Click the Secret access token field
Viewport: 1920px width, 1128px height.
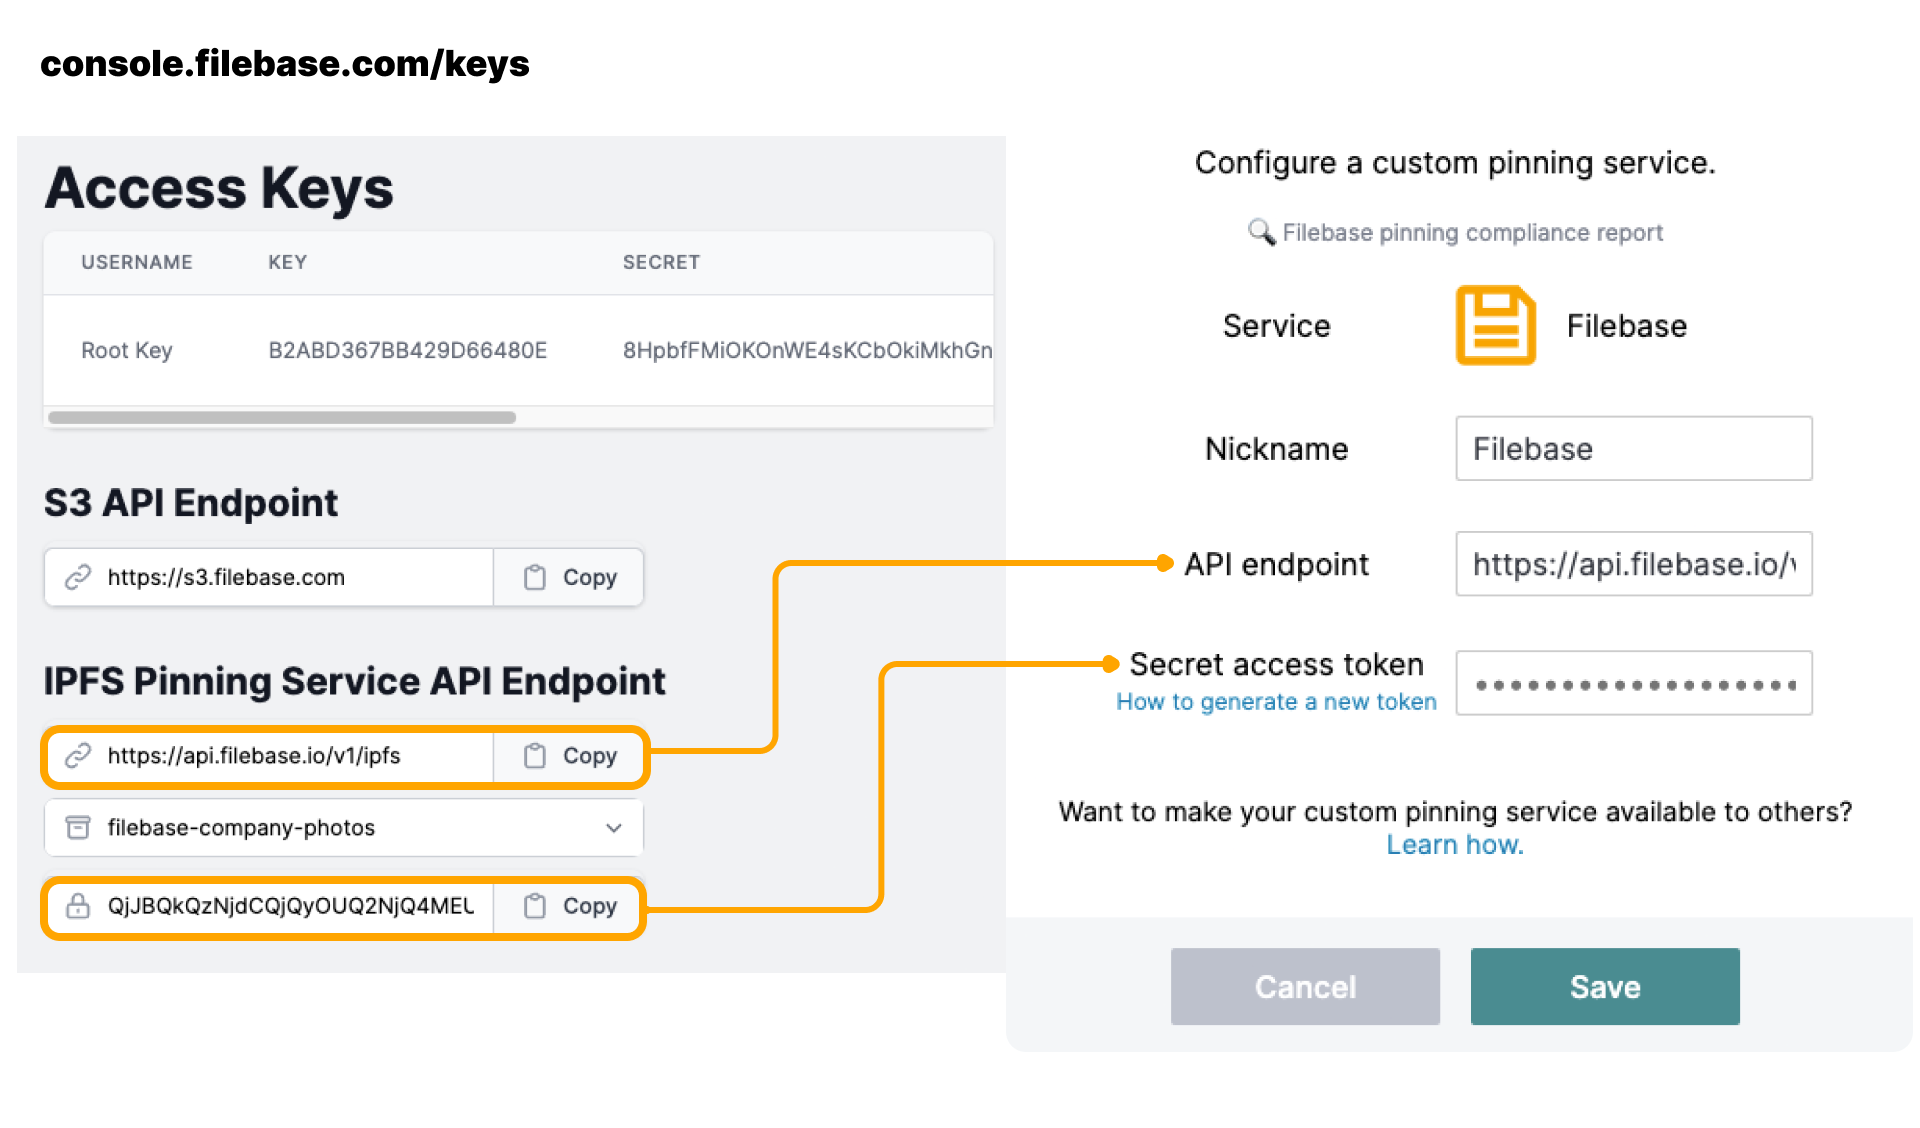click(x=1633, y=684)
